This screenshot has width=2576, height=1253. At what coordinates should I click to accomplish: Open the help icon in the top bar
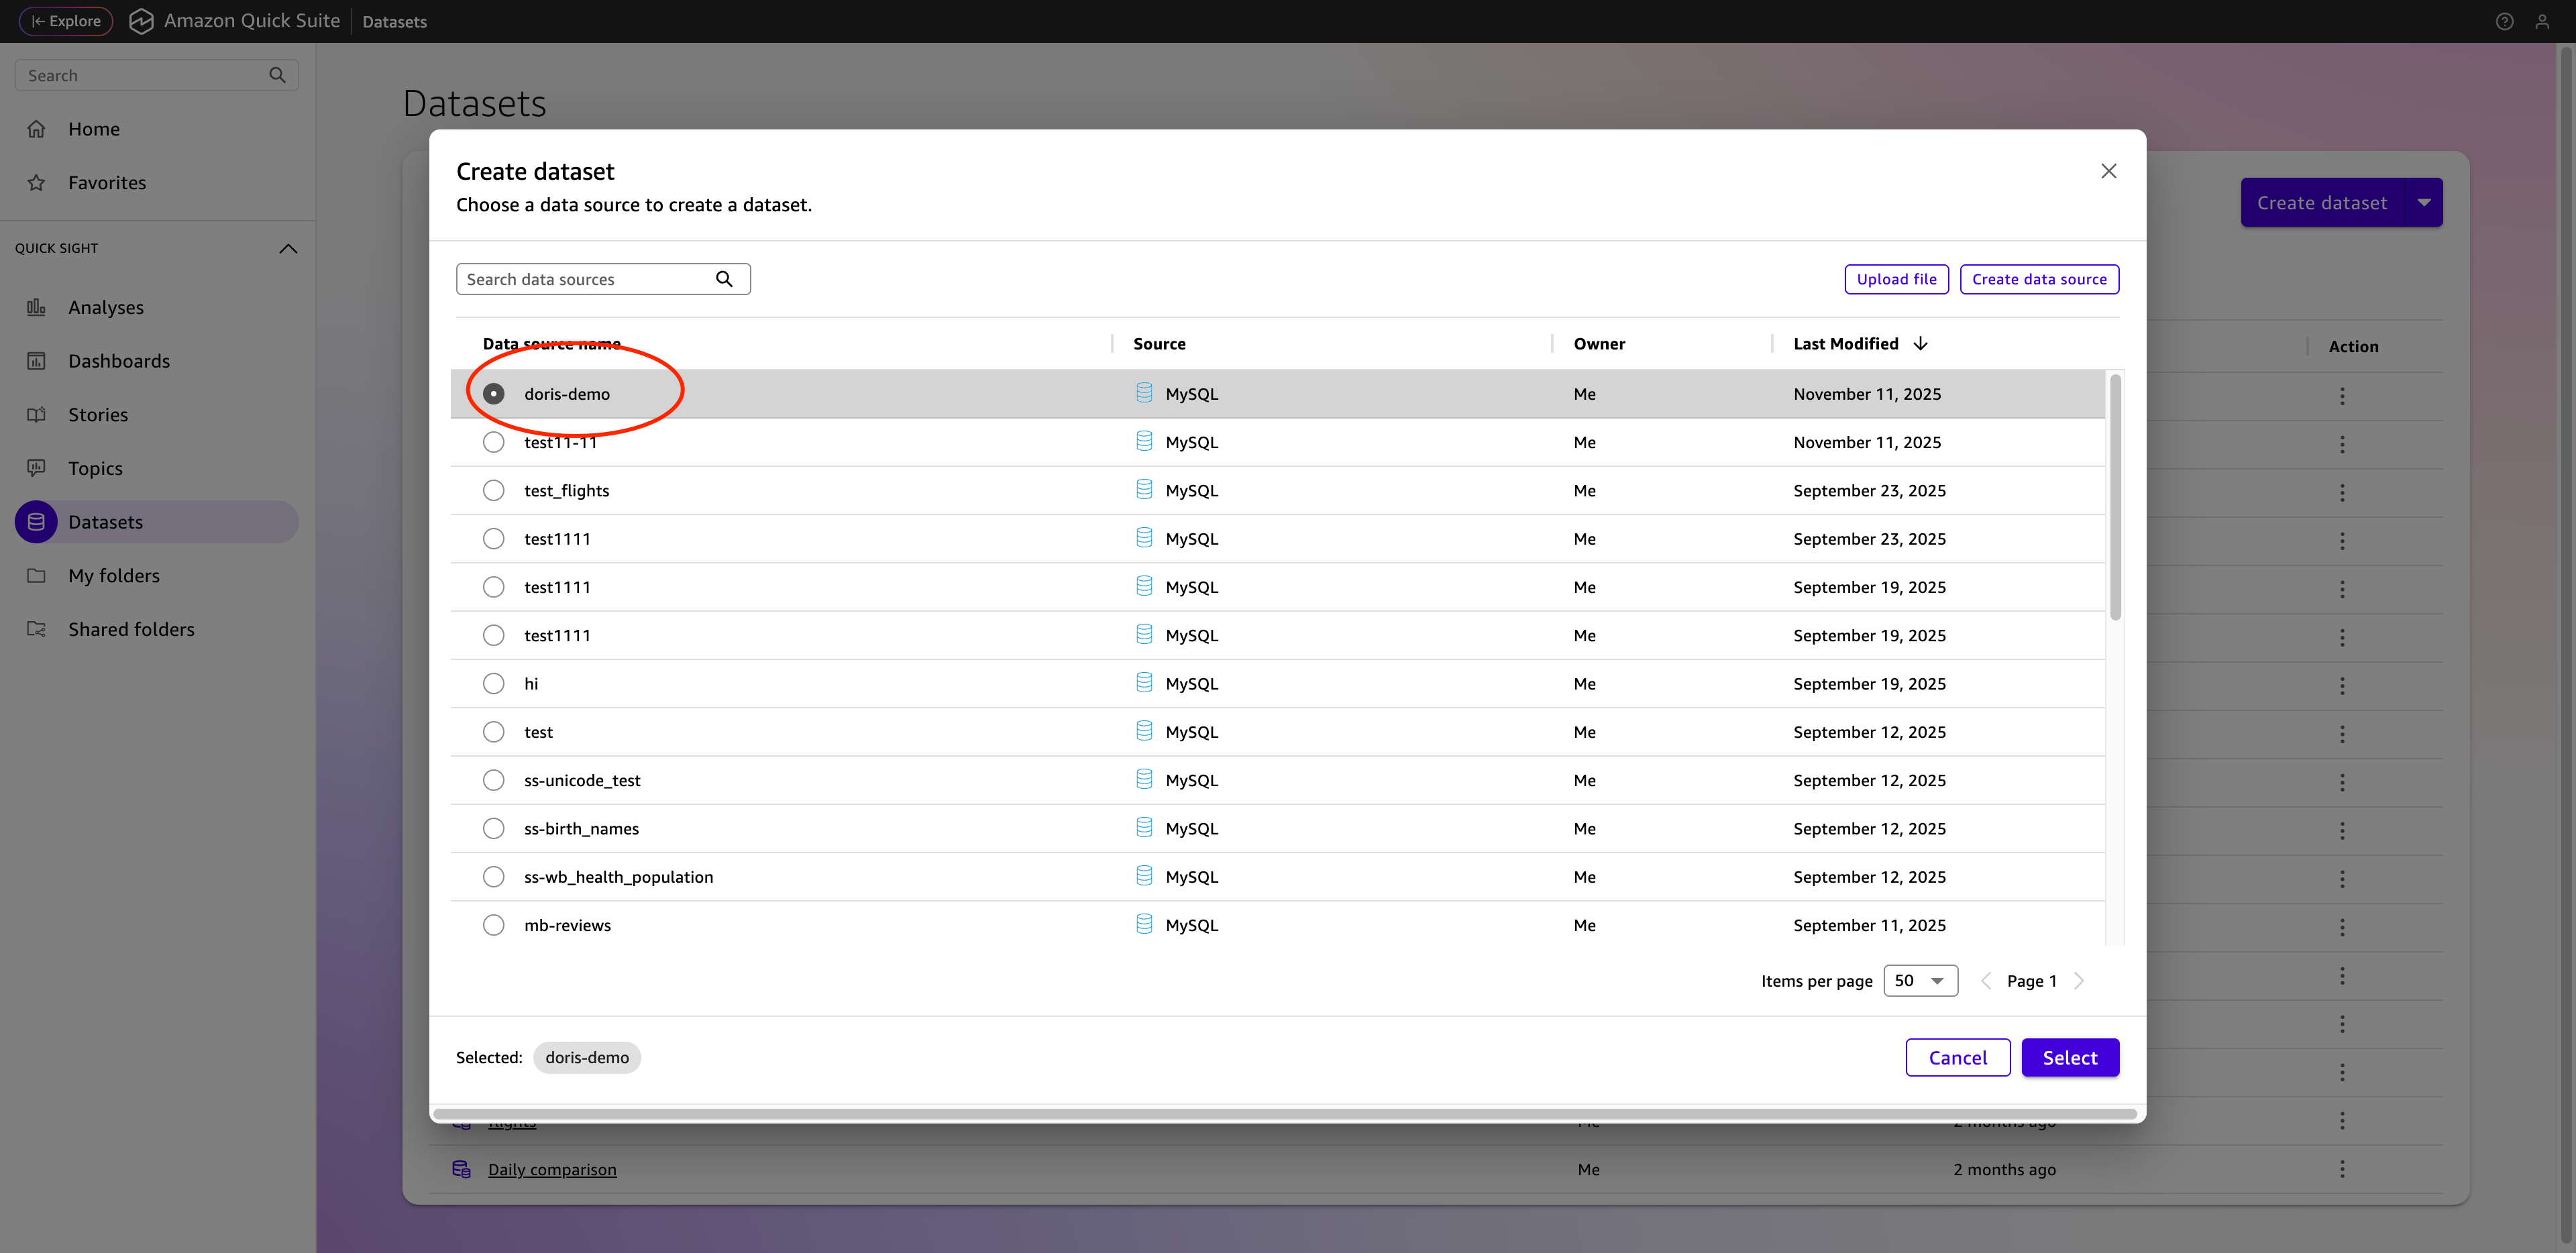pos(2504,20)
